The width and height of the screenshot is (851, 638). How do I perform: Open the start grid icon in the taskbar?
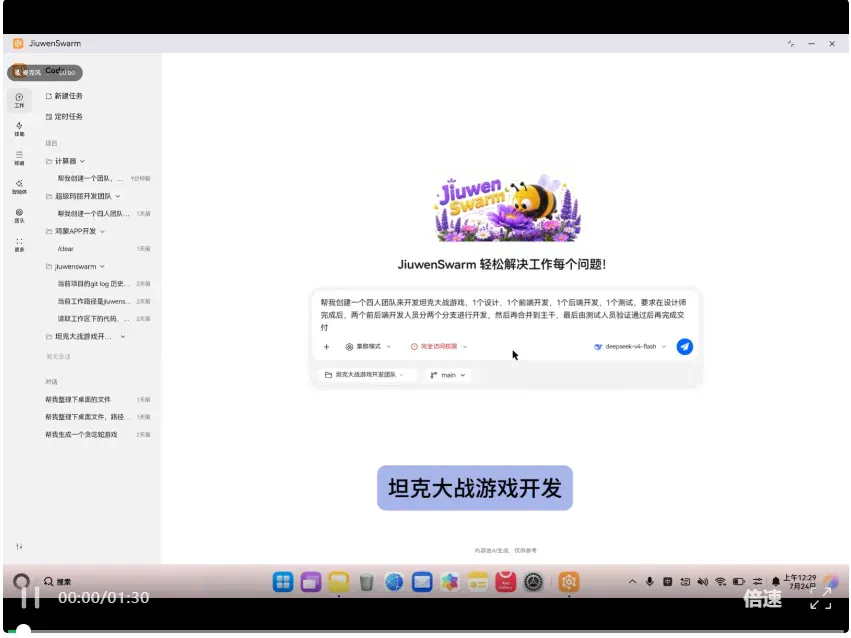click(283, 582)
